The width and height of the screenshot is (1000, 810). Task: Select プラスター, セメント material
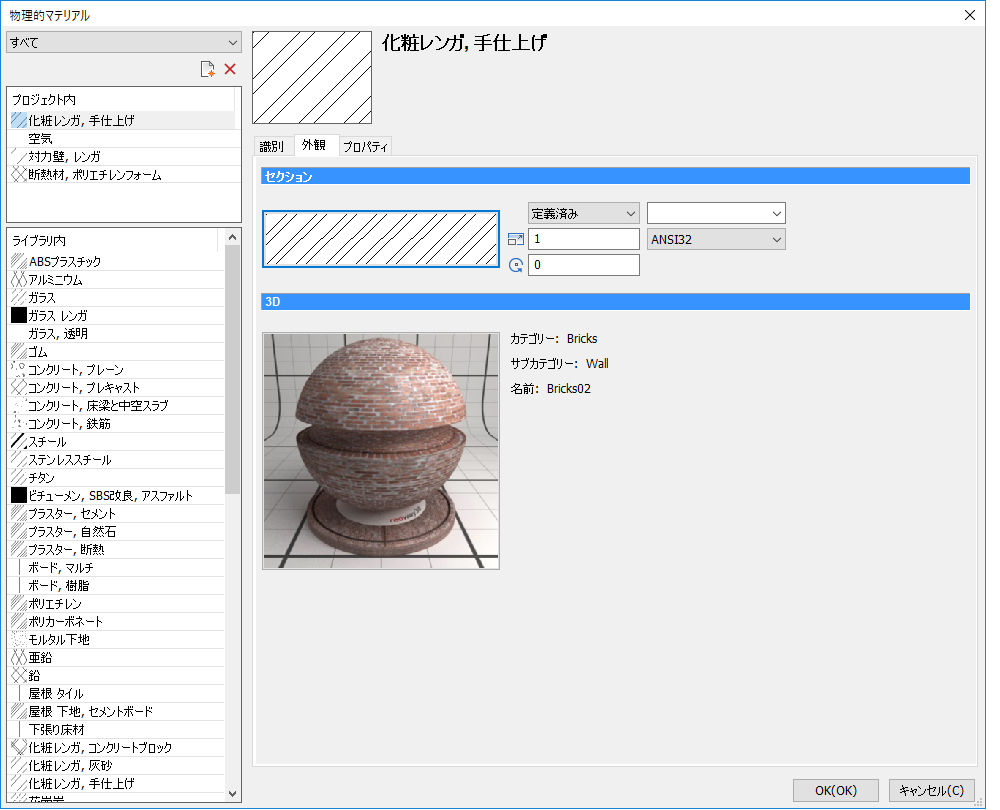[117, 513]
